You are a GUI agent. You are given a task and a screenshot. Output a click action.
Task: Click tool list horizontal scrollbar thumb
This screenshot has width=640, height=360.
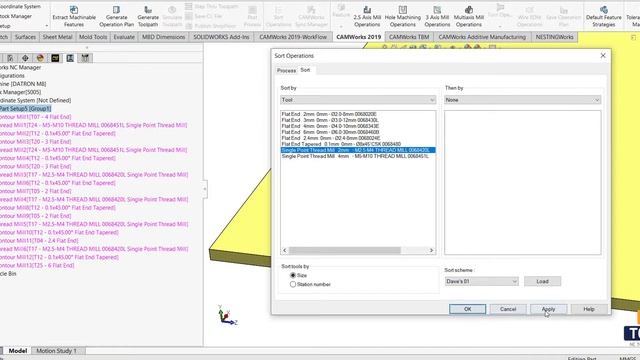point(345,250)
